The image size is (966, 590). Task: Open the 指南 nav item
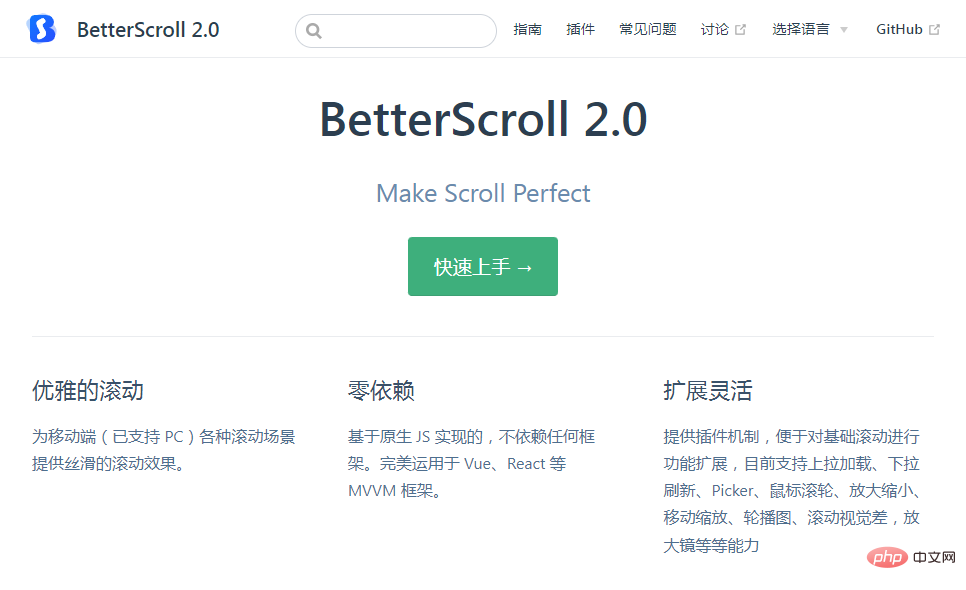pos(528,30)
